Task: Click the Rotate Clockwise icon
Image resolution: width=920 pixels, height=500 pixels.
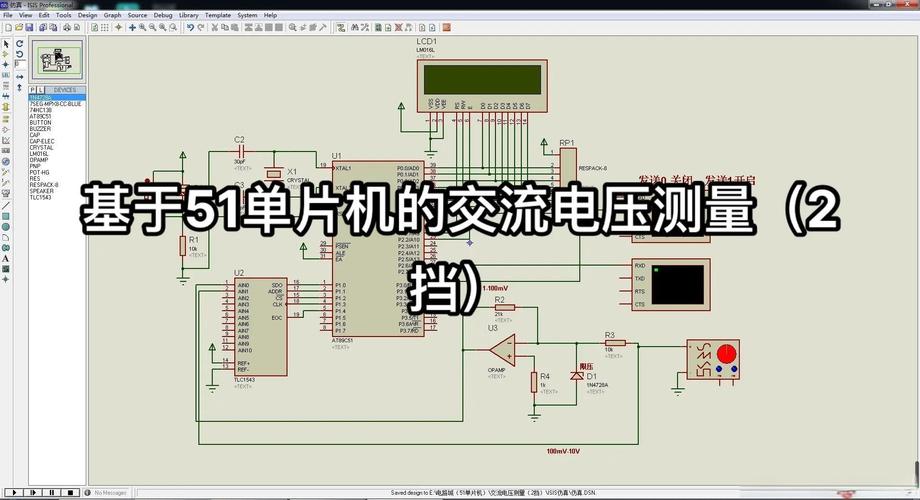Action: pos(19,44)
